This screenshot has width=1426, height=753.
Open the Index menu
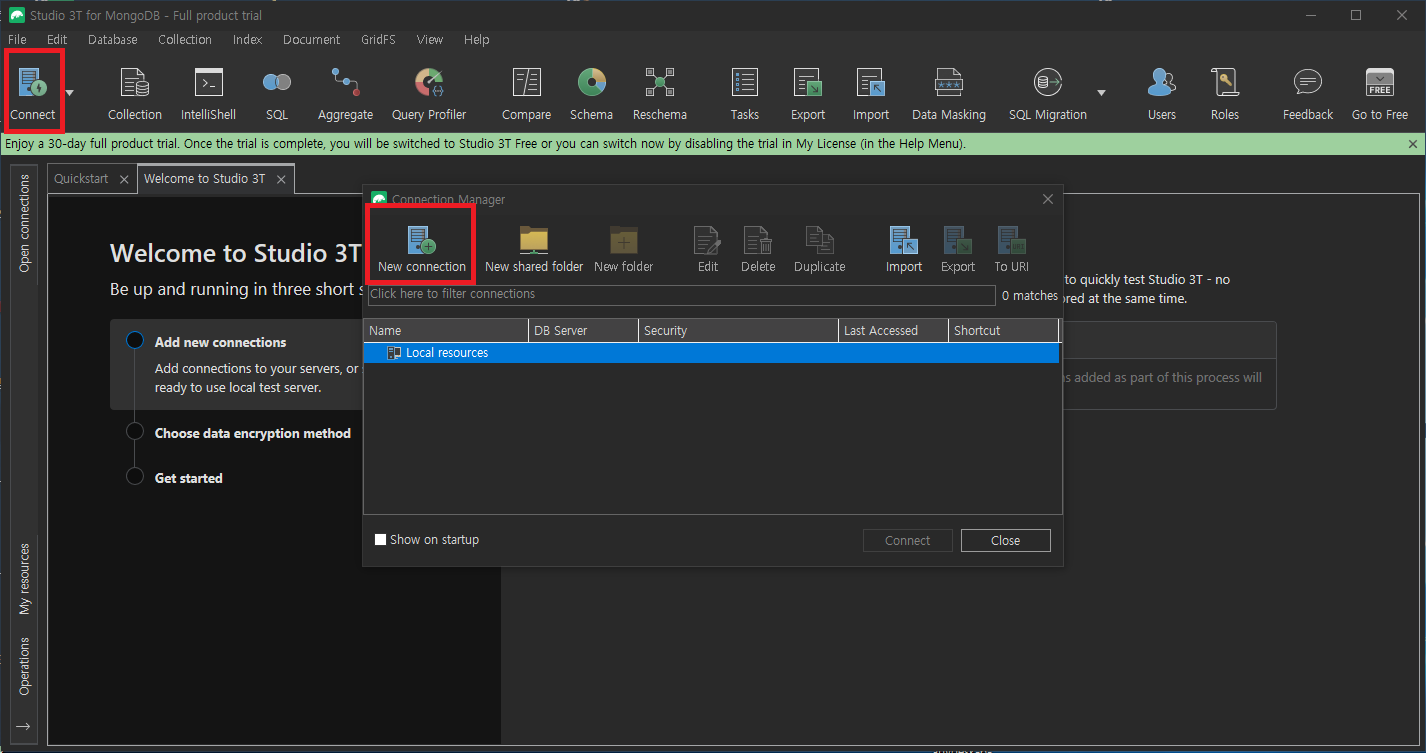pyautogui.click(x=247, y=40)
